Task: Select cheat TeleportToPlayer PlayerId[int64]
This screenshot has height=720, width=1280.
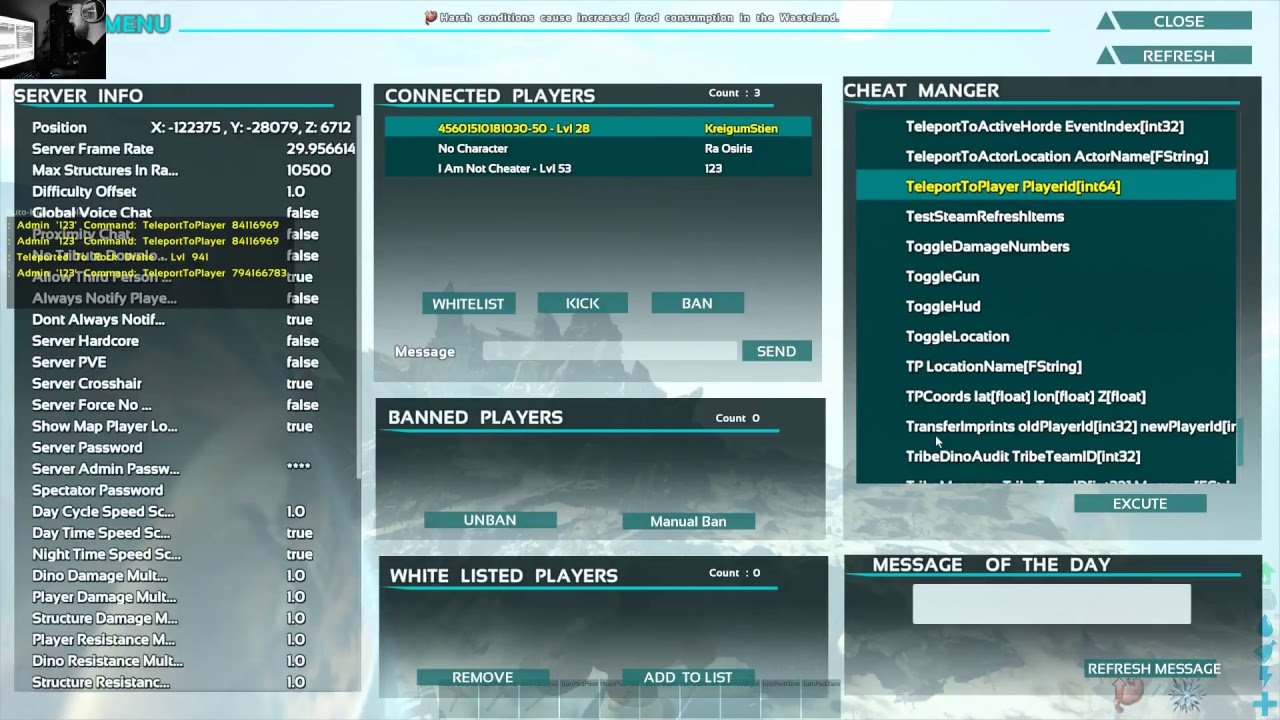Action: (x=1046, y=186)
